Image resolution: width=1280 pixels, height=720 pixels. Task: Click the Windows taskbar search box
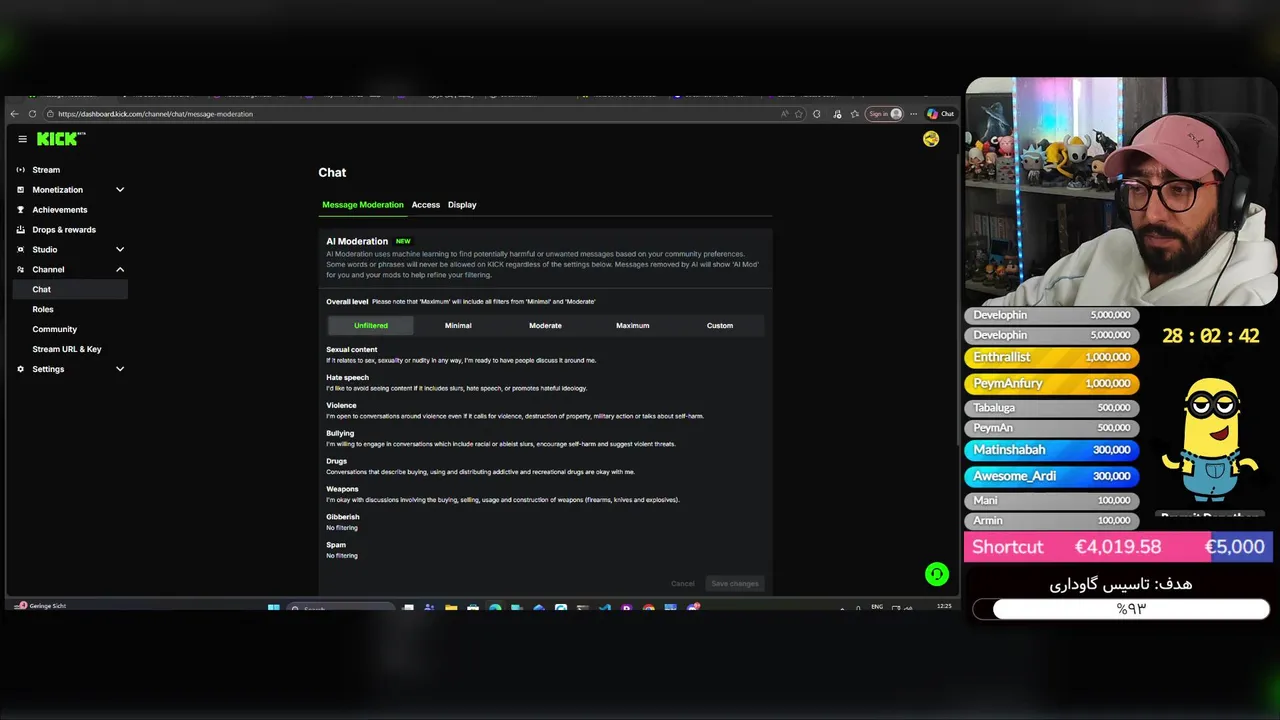pos(340,607)
